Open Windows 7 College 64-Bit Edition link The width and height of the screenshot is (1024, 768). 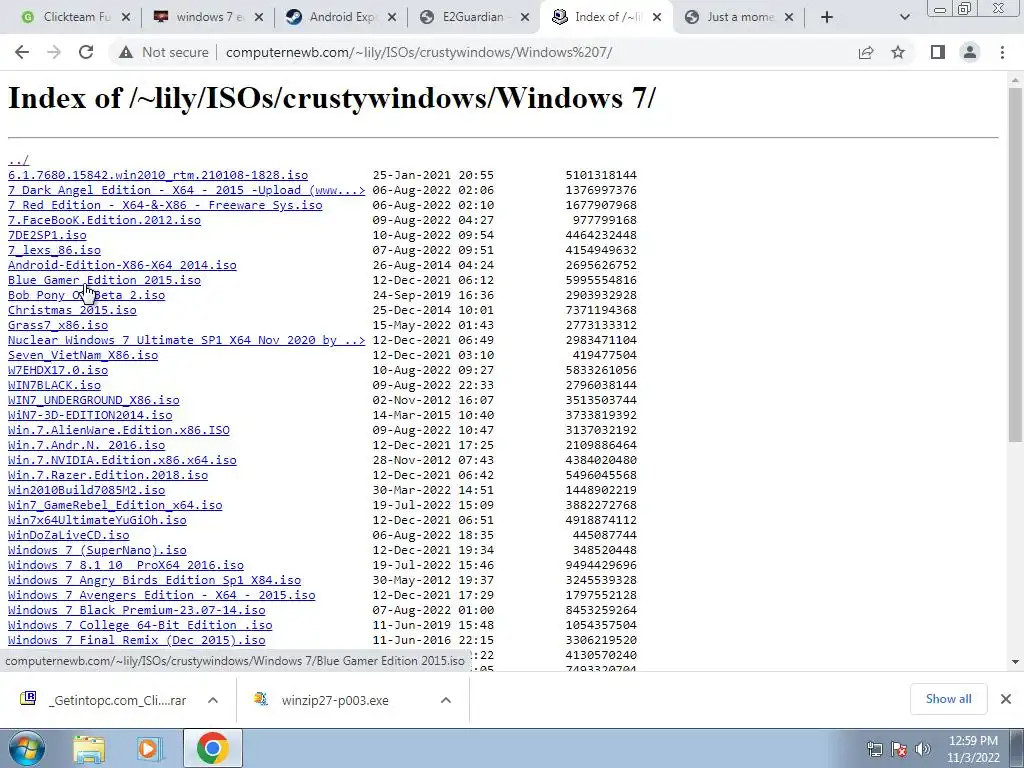[x=140, y=626]
